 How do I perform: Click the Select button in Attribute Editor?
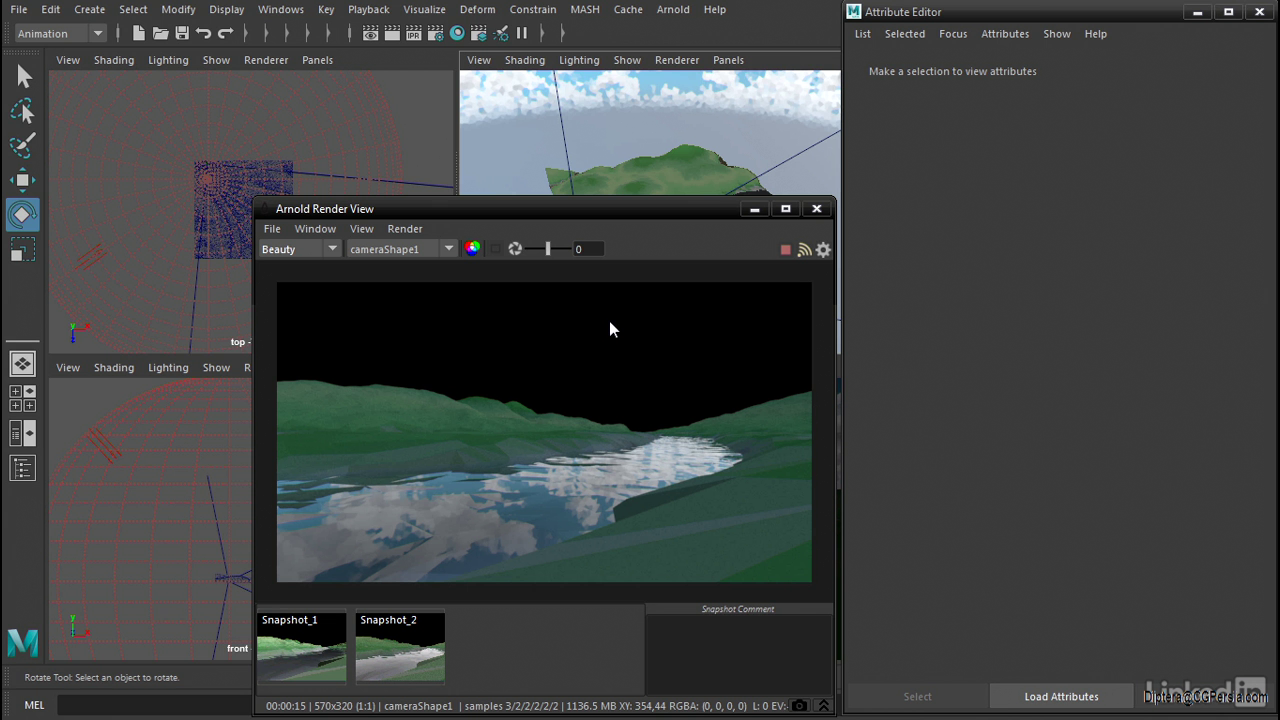coord(917,697)
